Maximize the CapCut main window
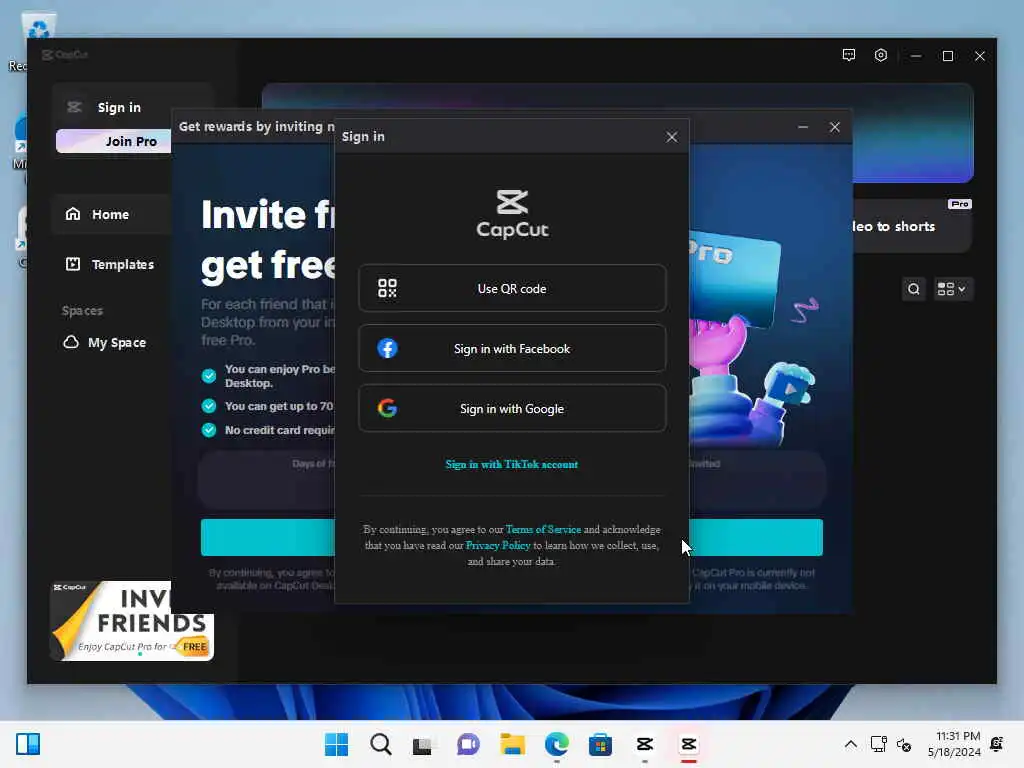 (x=948, y=56)
